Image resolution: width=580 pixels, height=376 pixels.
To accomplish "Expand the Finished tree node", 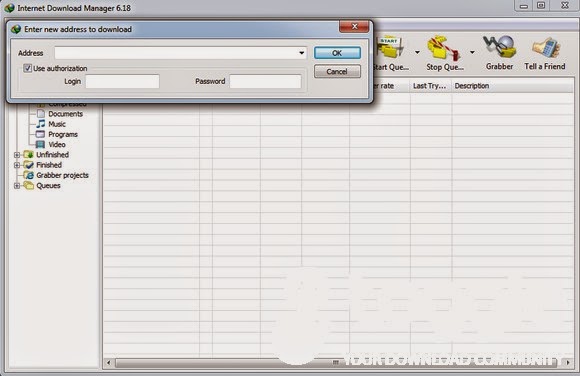I will 17,165.
